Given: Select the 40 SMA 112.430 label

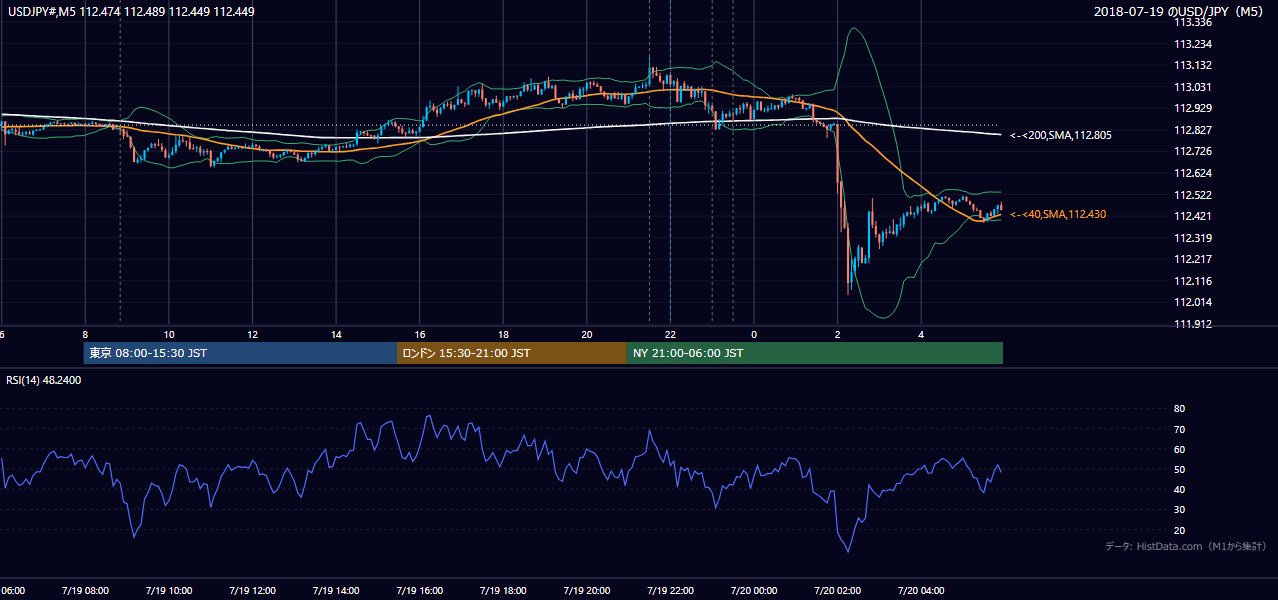Looking at the screenshot, I should [1058, 214].
